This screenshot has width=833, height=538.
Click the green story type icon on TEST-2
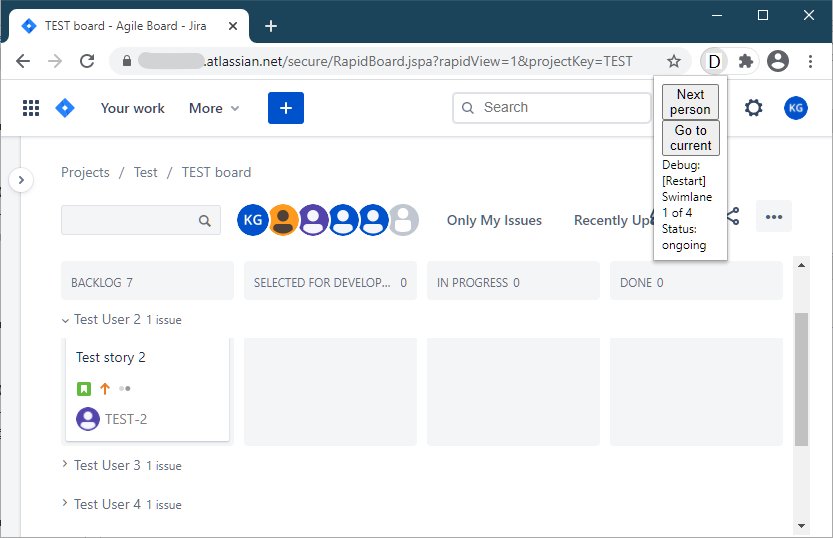(x=84, y=389)
